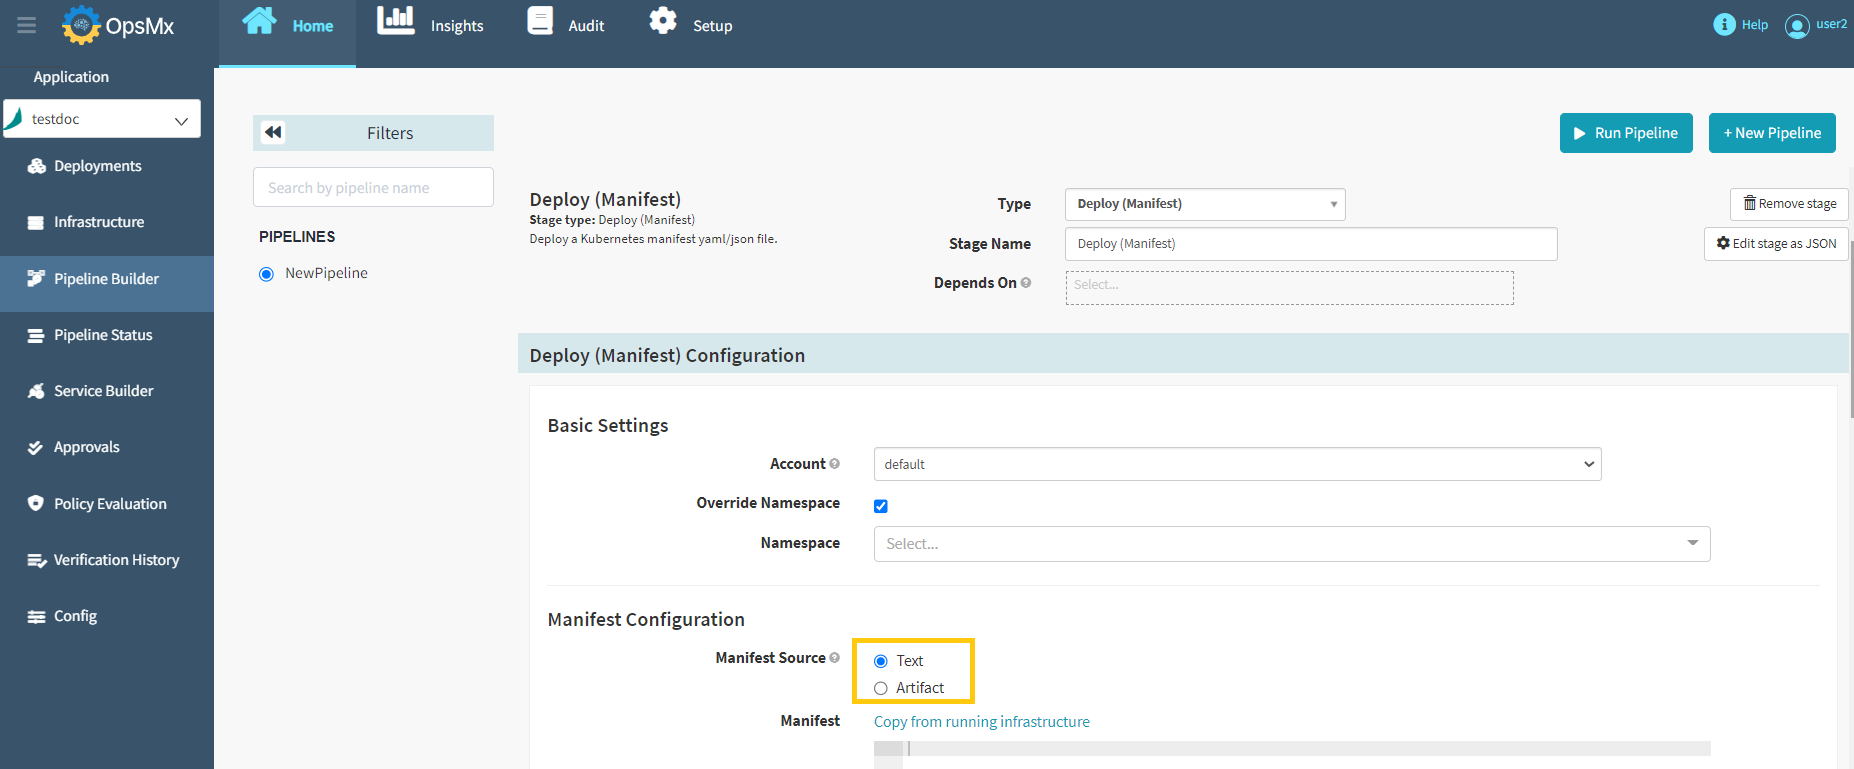Click the Config sliders icon
The width and height of the screenshot is (1854, 769).
click(36, 616)
